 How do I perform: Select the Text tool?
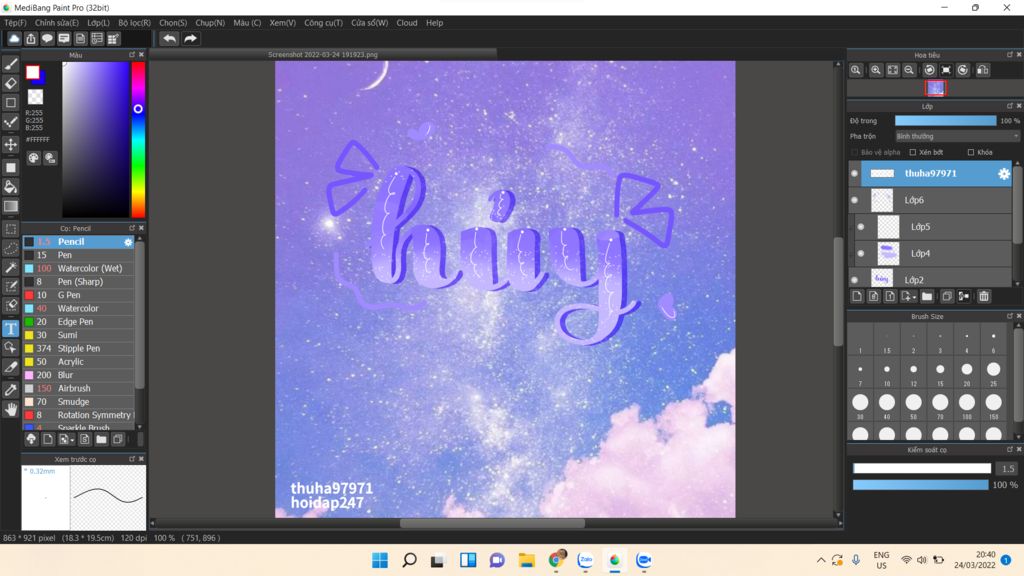[10, 328]
